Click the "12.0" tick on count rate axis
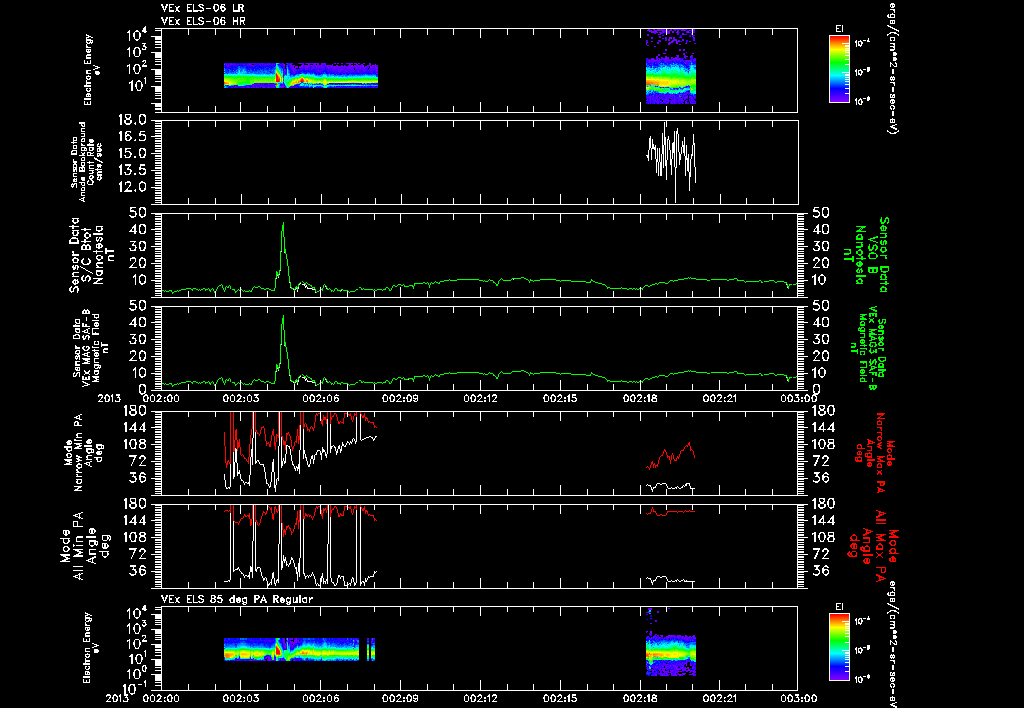 (133, 187)
